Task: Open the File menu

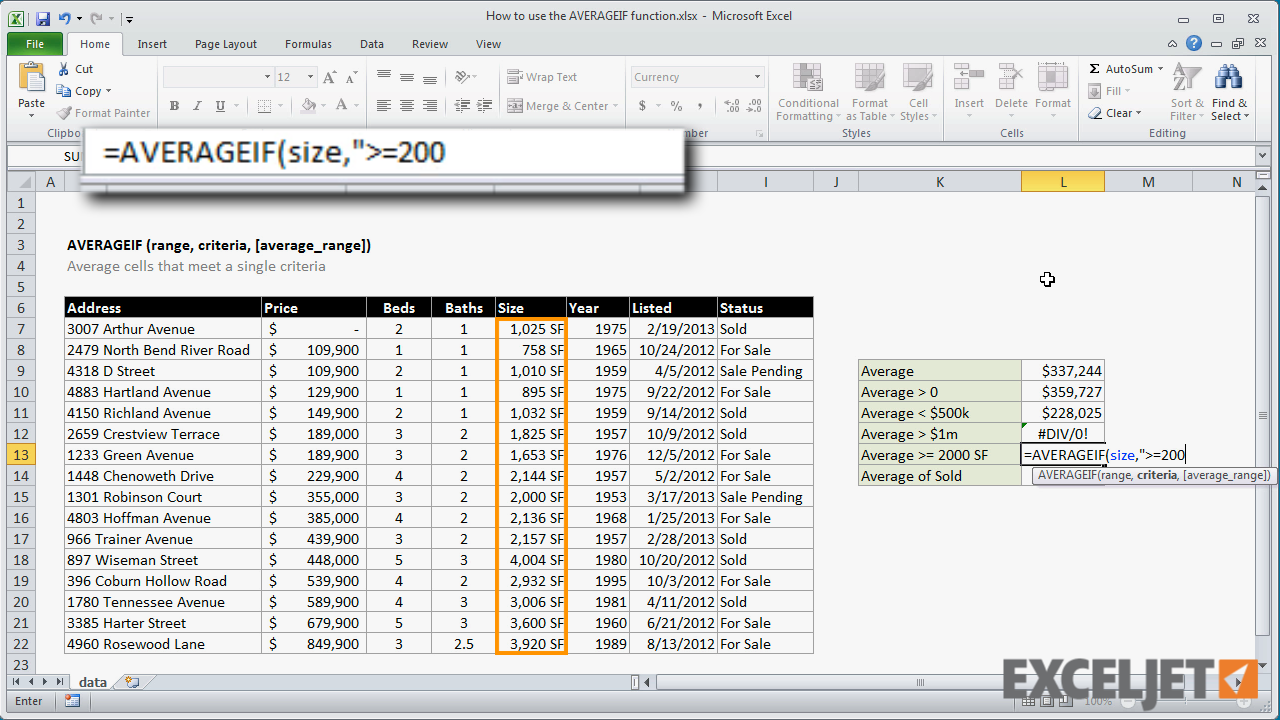Action: click(x=34, y=43)
